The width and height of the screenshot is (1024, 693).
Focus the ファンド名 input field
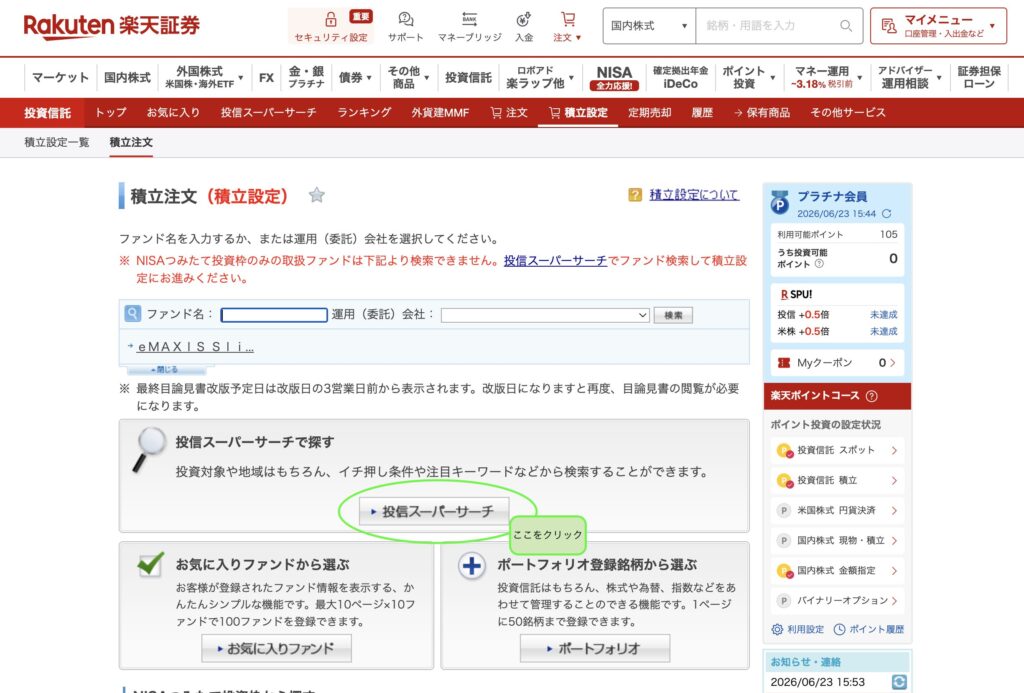274,315
